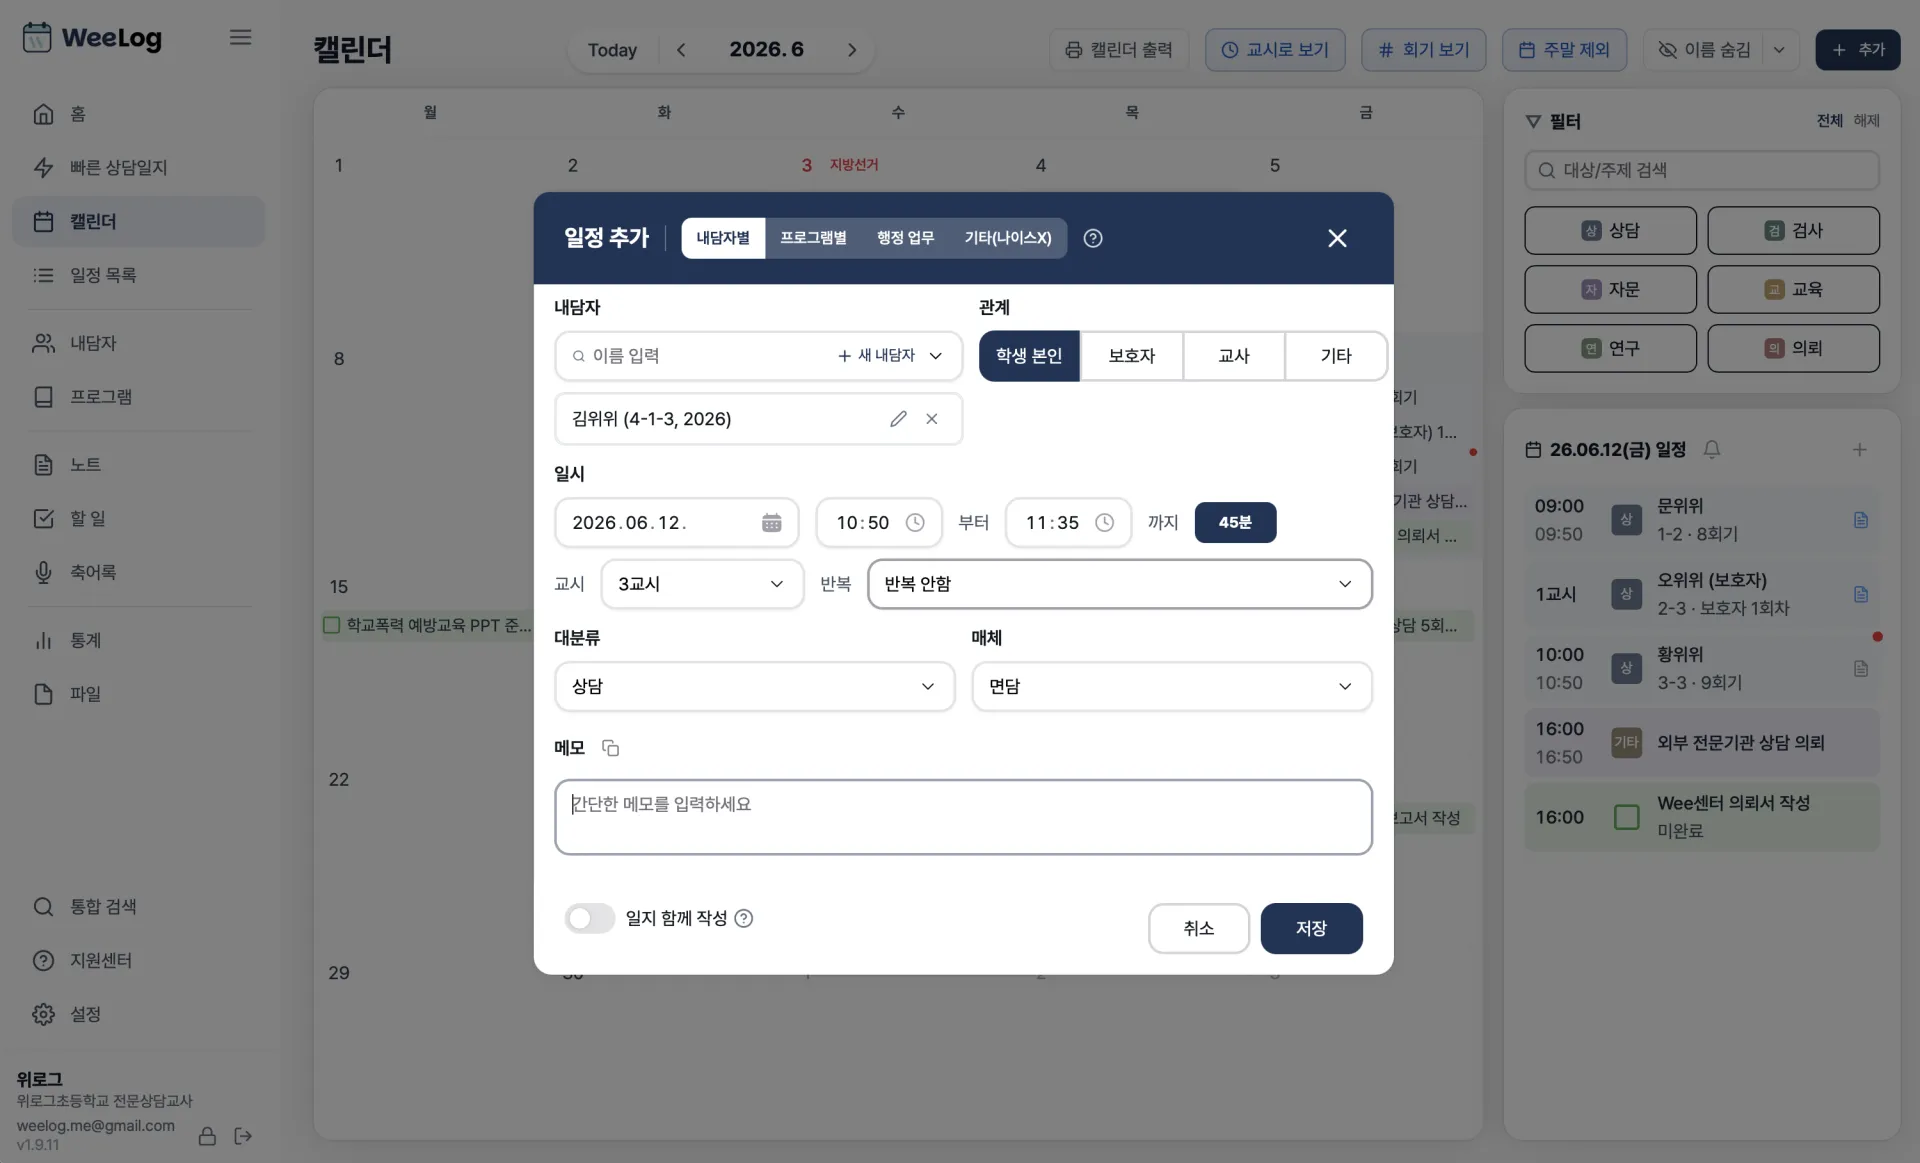Open the 매체 dropdown showing 면담
Image resolution: width=1920 pixels, height=1163 pixels.
[x=1172, y=687]
